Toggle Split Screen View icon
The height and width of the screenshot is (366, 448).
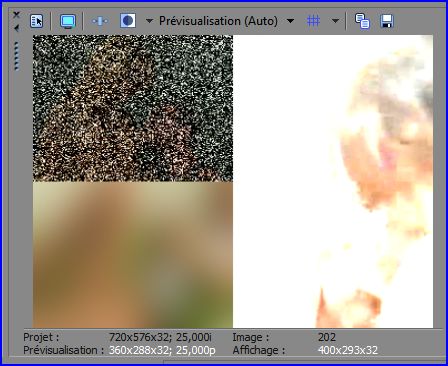click(x=128, y=21)
